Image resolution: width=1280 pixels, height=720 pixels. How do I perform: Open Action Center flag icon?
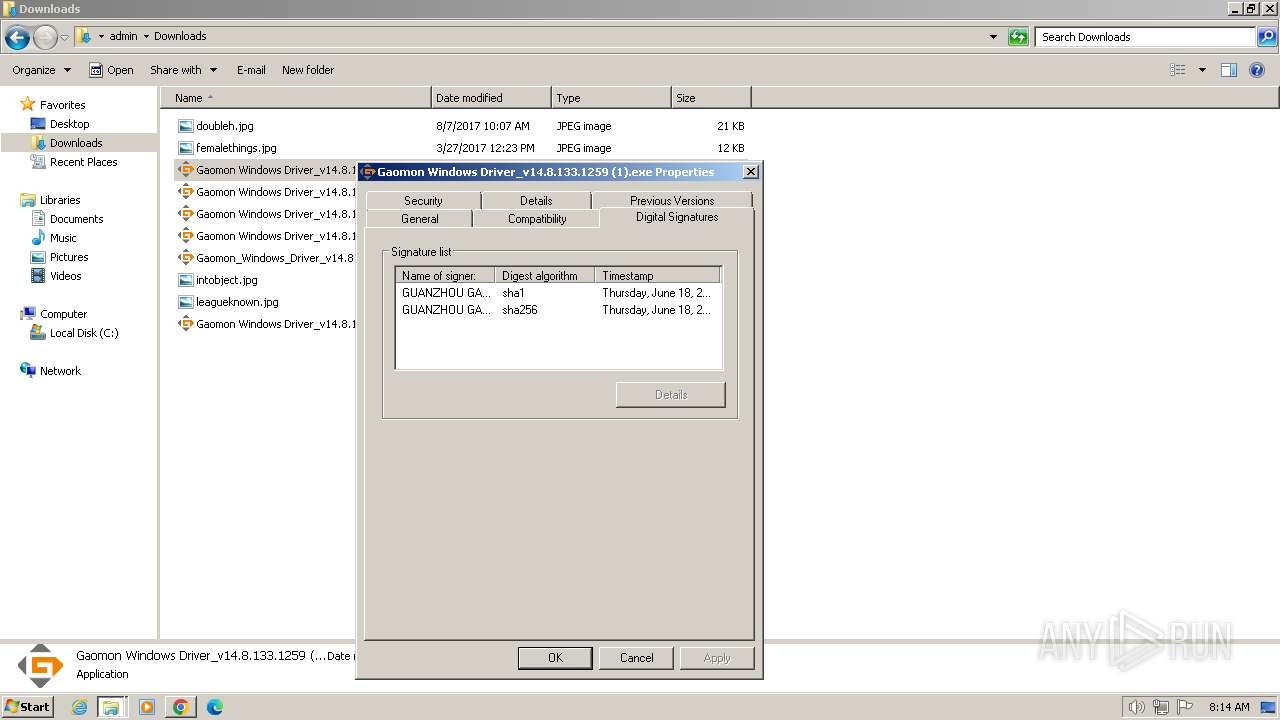pos(1185,707)
